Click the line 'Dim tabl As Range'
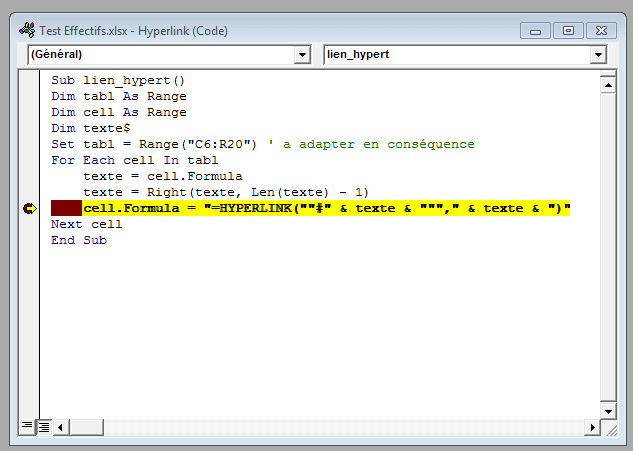The width and height of the screenshot is (633, 451). pyautogui.click(x=119, y=96)
